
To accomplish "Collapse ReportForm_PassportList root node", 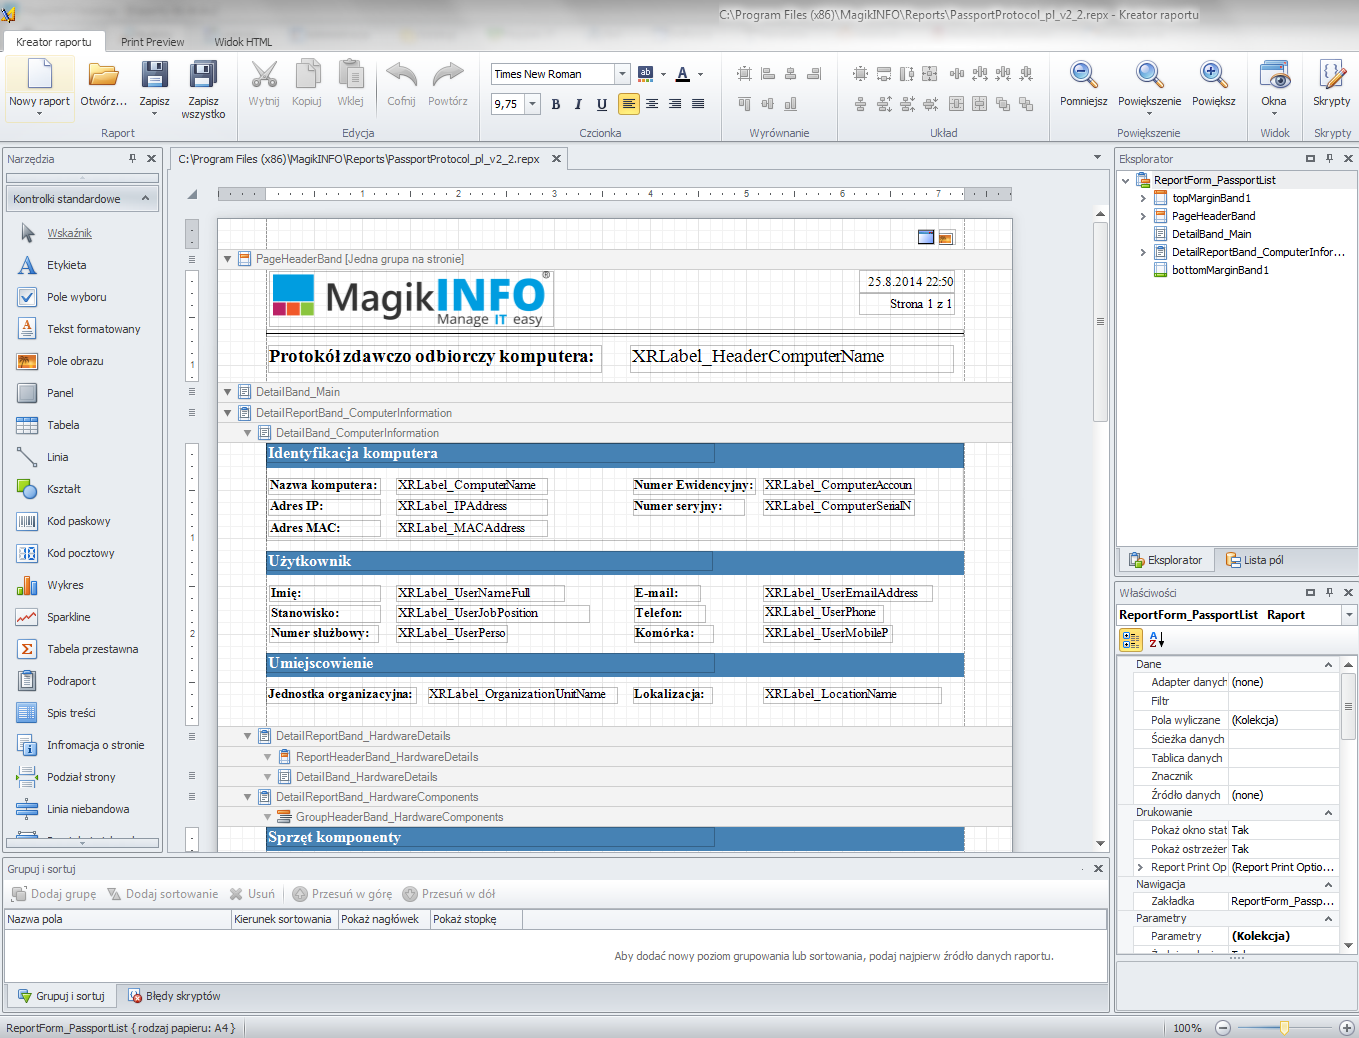I will (1125, 180).
